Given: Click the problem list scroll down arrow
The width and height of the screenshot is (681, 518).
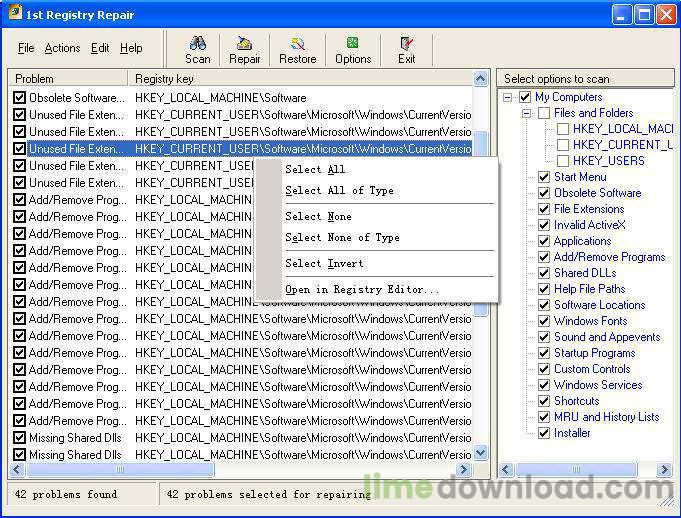Looking at the screenshot, I should point(480,454).
